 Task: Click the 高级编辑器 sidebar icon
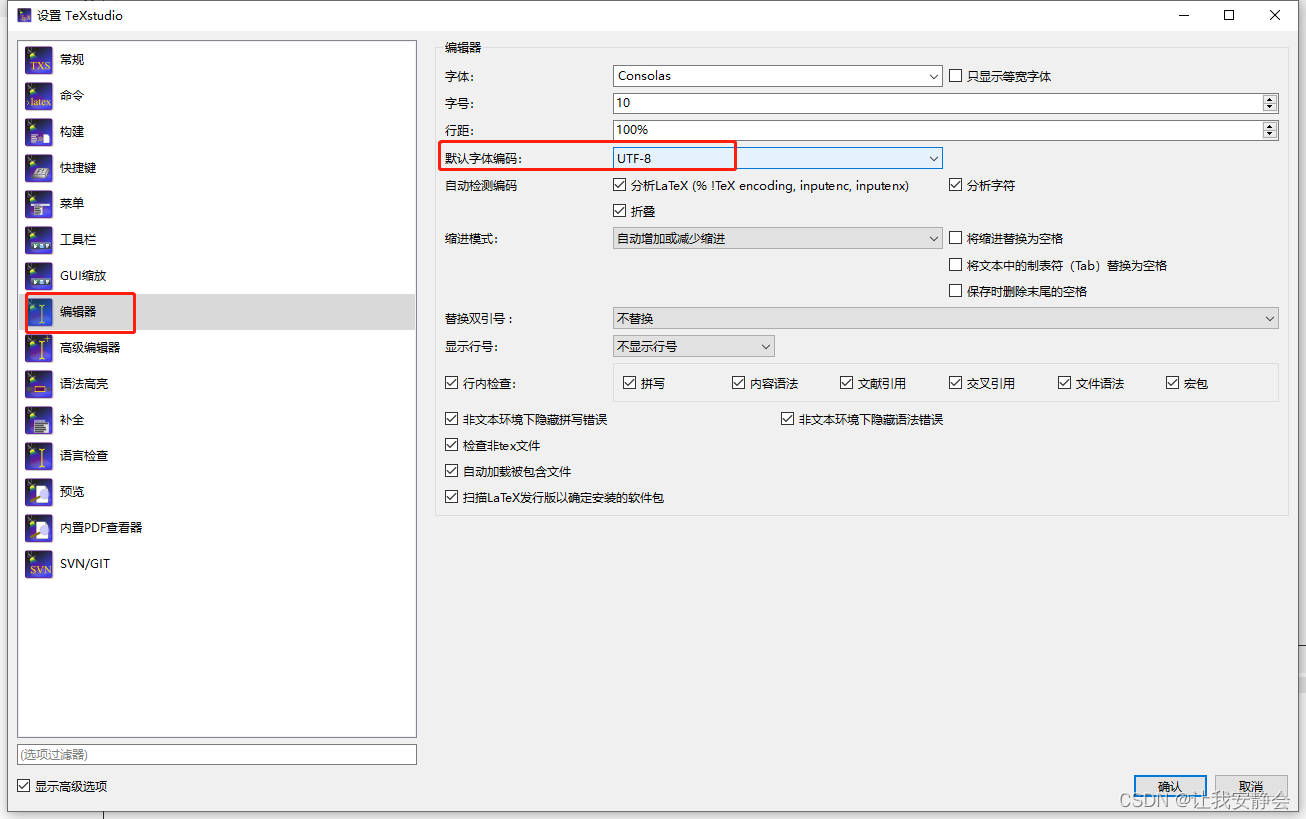[x=39, y=348]
